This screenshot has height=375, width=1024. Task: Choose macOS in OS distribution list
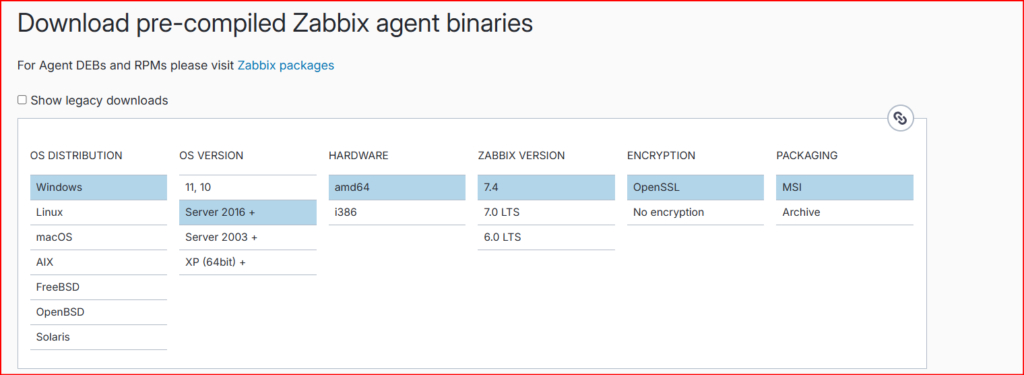coord(99,237)
